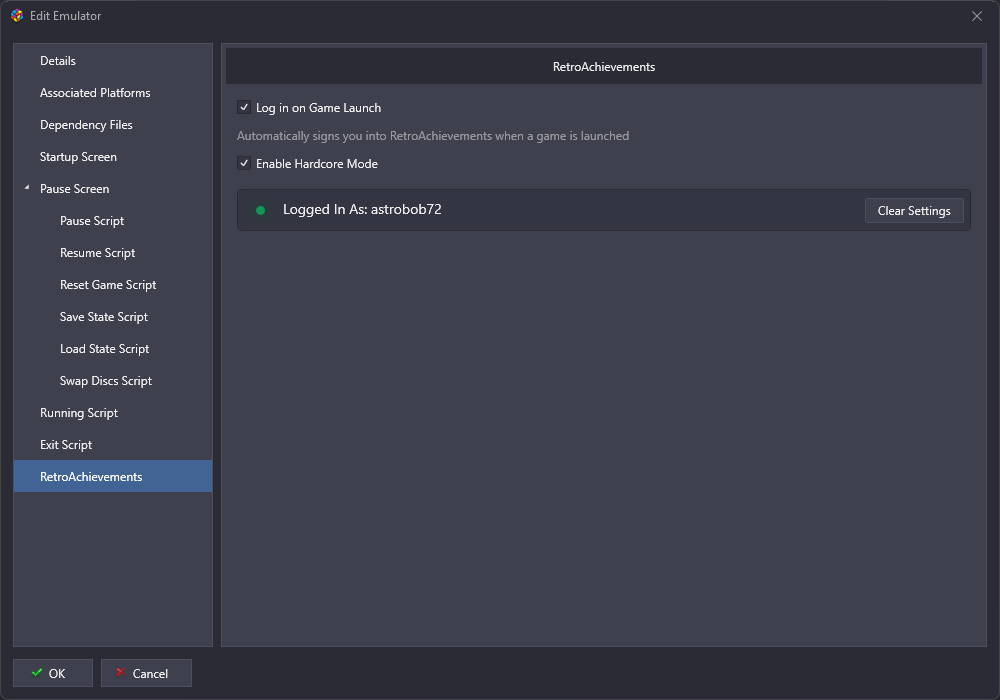Open the Pause Script page
The width and height of the screenshot is (1000, 700).
click(113, 221)
